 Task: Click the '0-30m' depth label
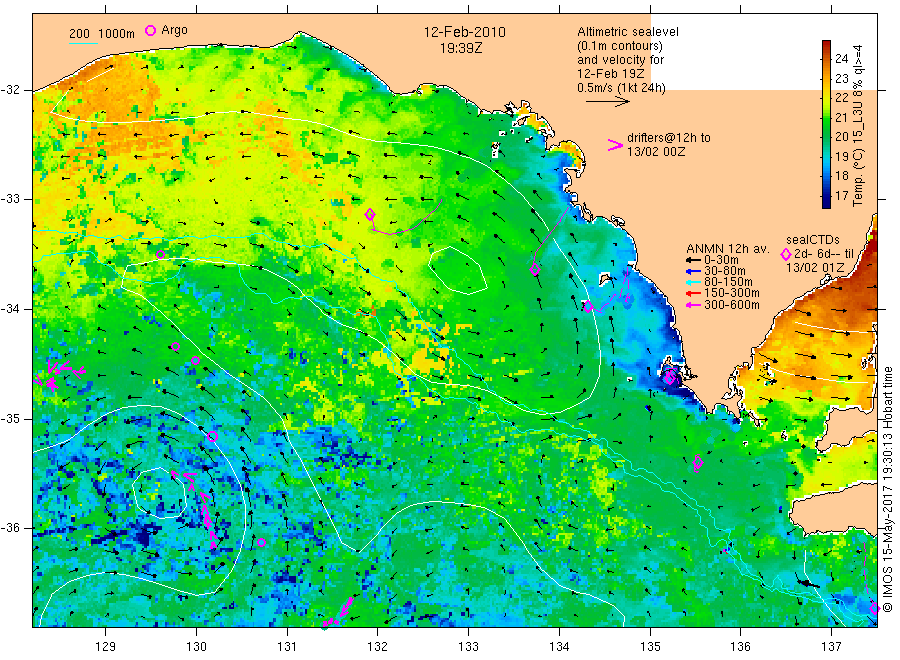[721, 260]
